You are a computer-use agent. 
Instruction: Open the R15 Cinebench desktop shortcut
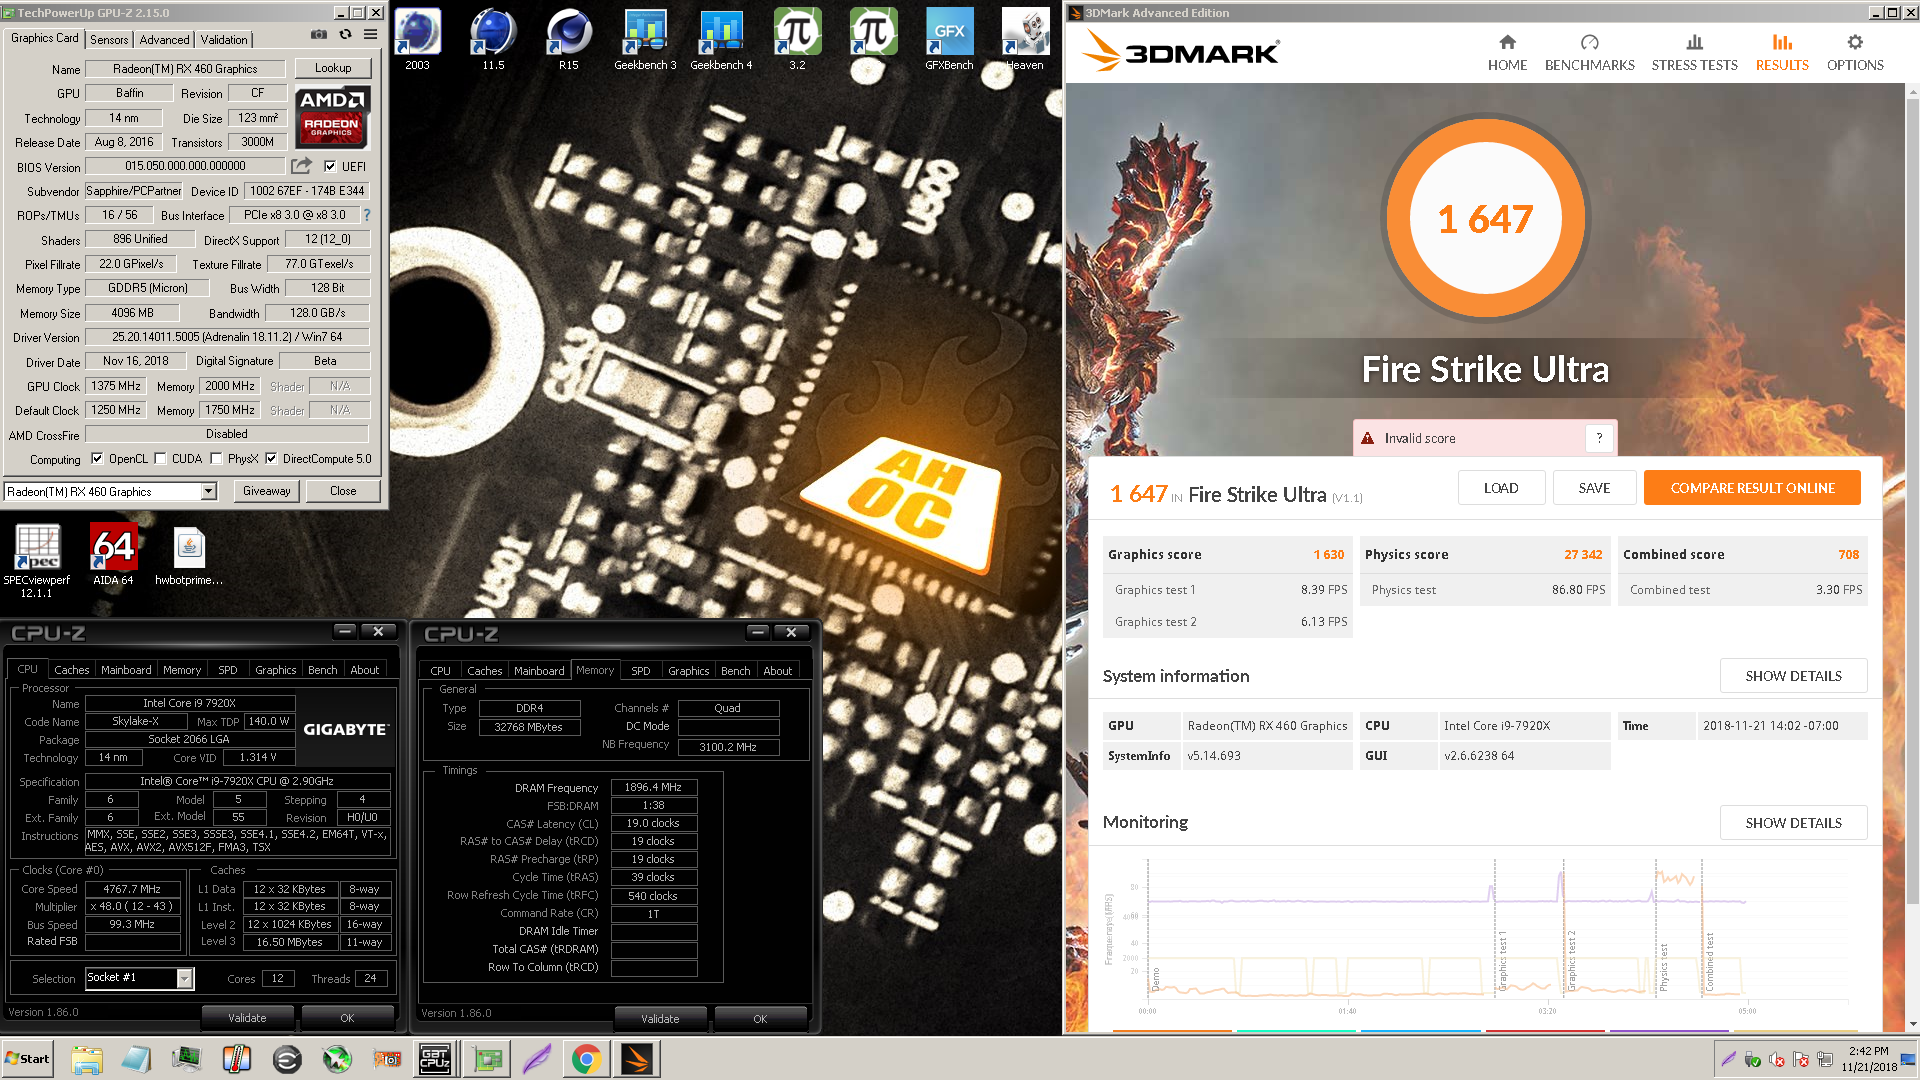(569, 40)
